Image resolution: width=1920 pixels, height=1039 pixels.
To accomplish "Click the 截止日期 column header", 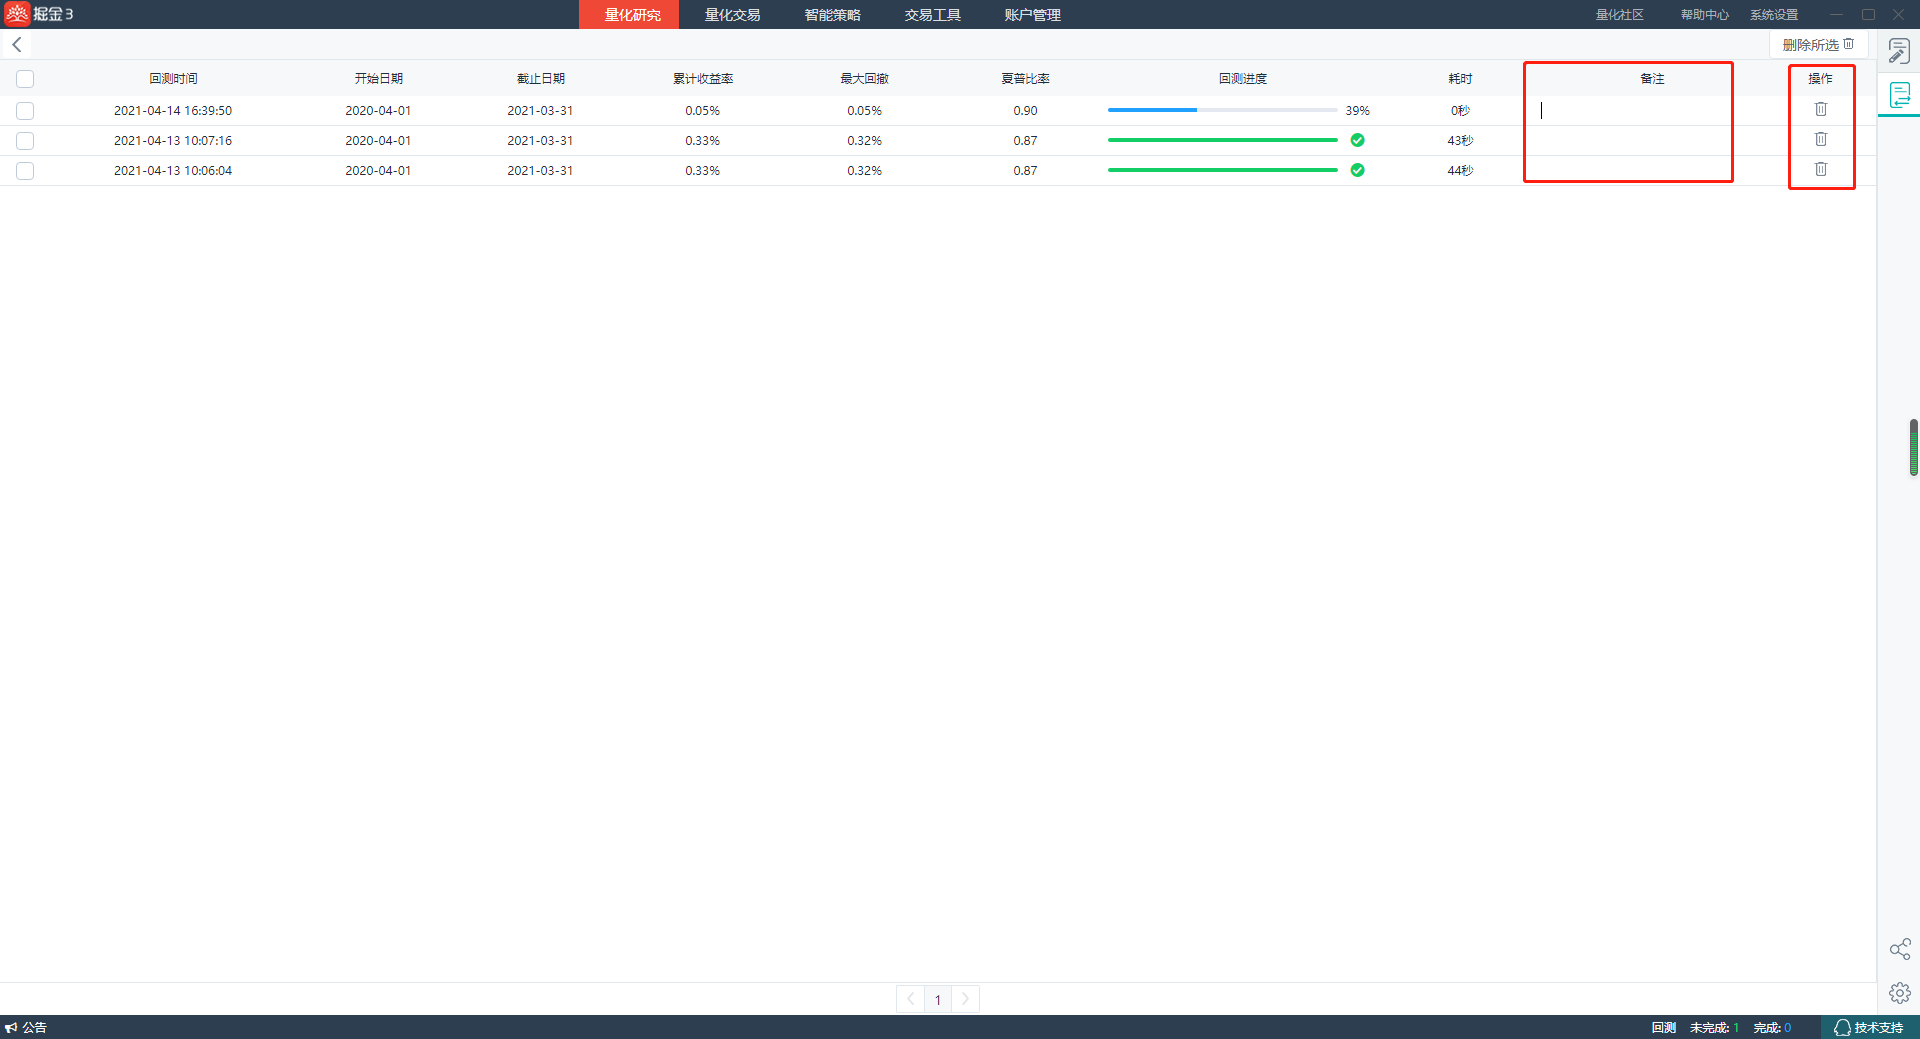I will (540, 79).
